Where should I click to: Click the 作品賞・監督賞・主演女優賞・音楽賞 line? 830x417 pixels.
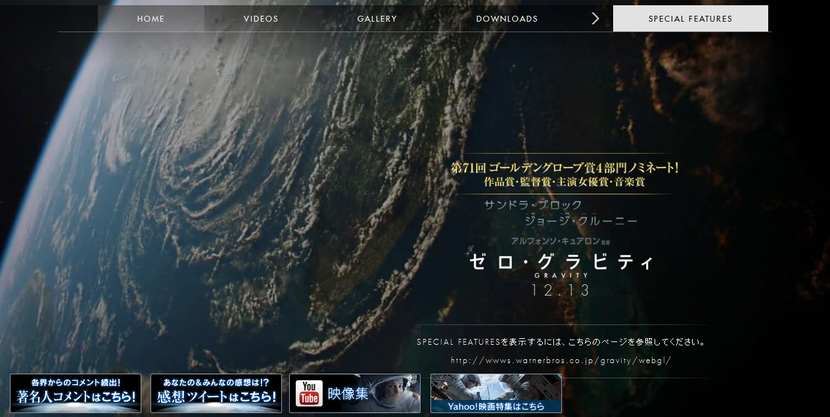pyautogui.click(x=564, y=182)
